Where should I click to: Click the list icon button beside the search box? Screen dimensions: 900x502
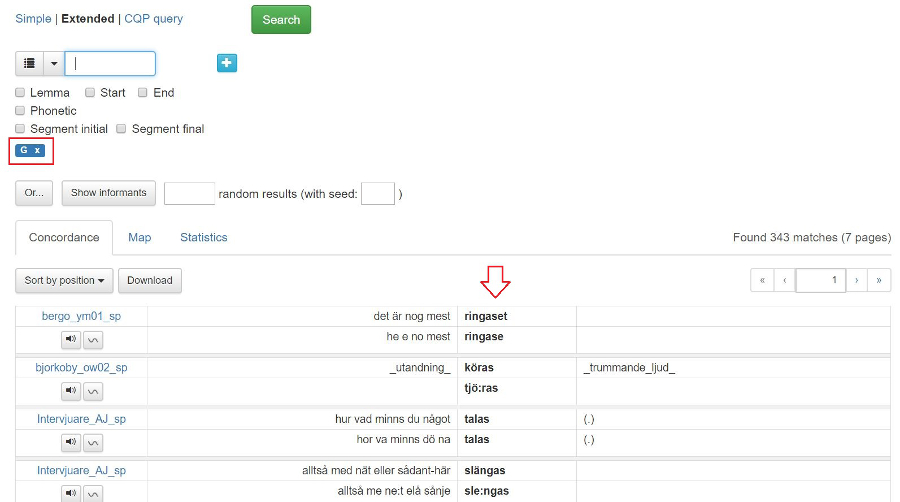tap(29, 63)
